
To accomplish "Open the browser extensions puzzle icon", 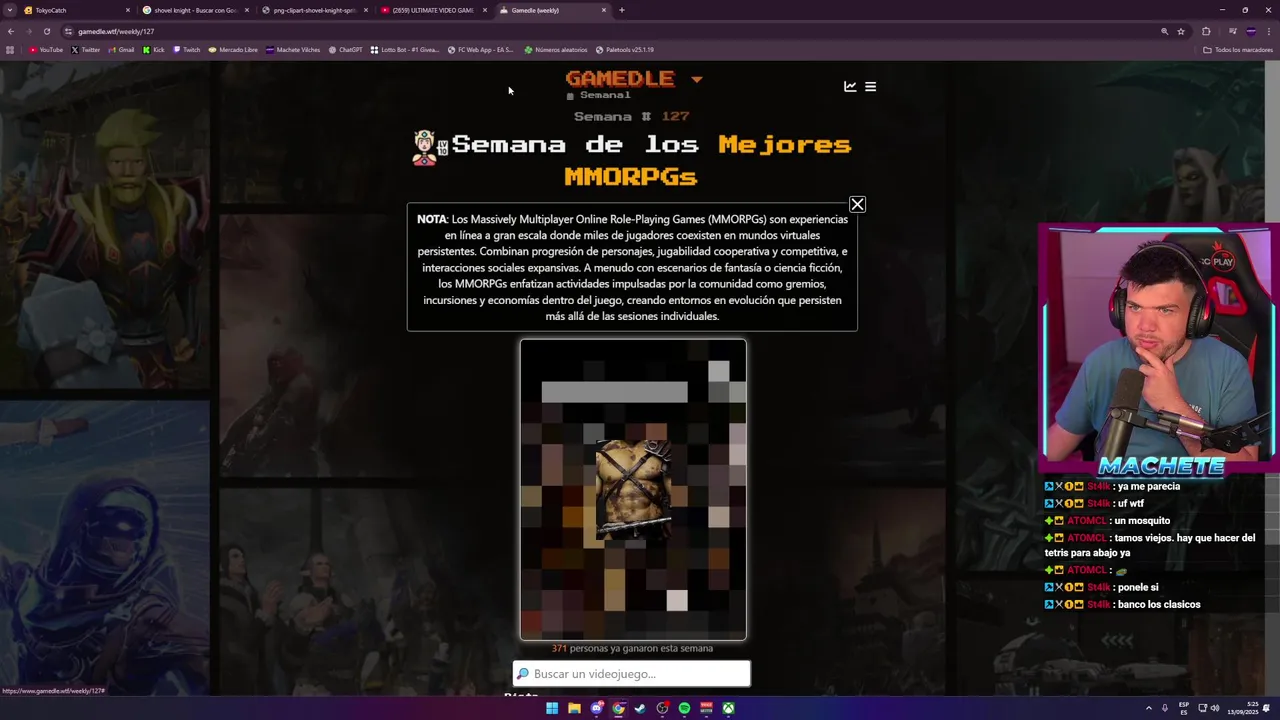I will tap(1206, 31).
